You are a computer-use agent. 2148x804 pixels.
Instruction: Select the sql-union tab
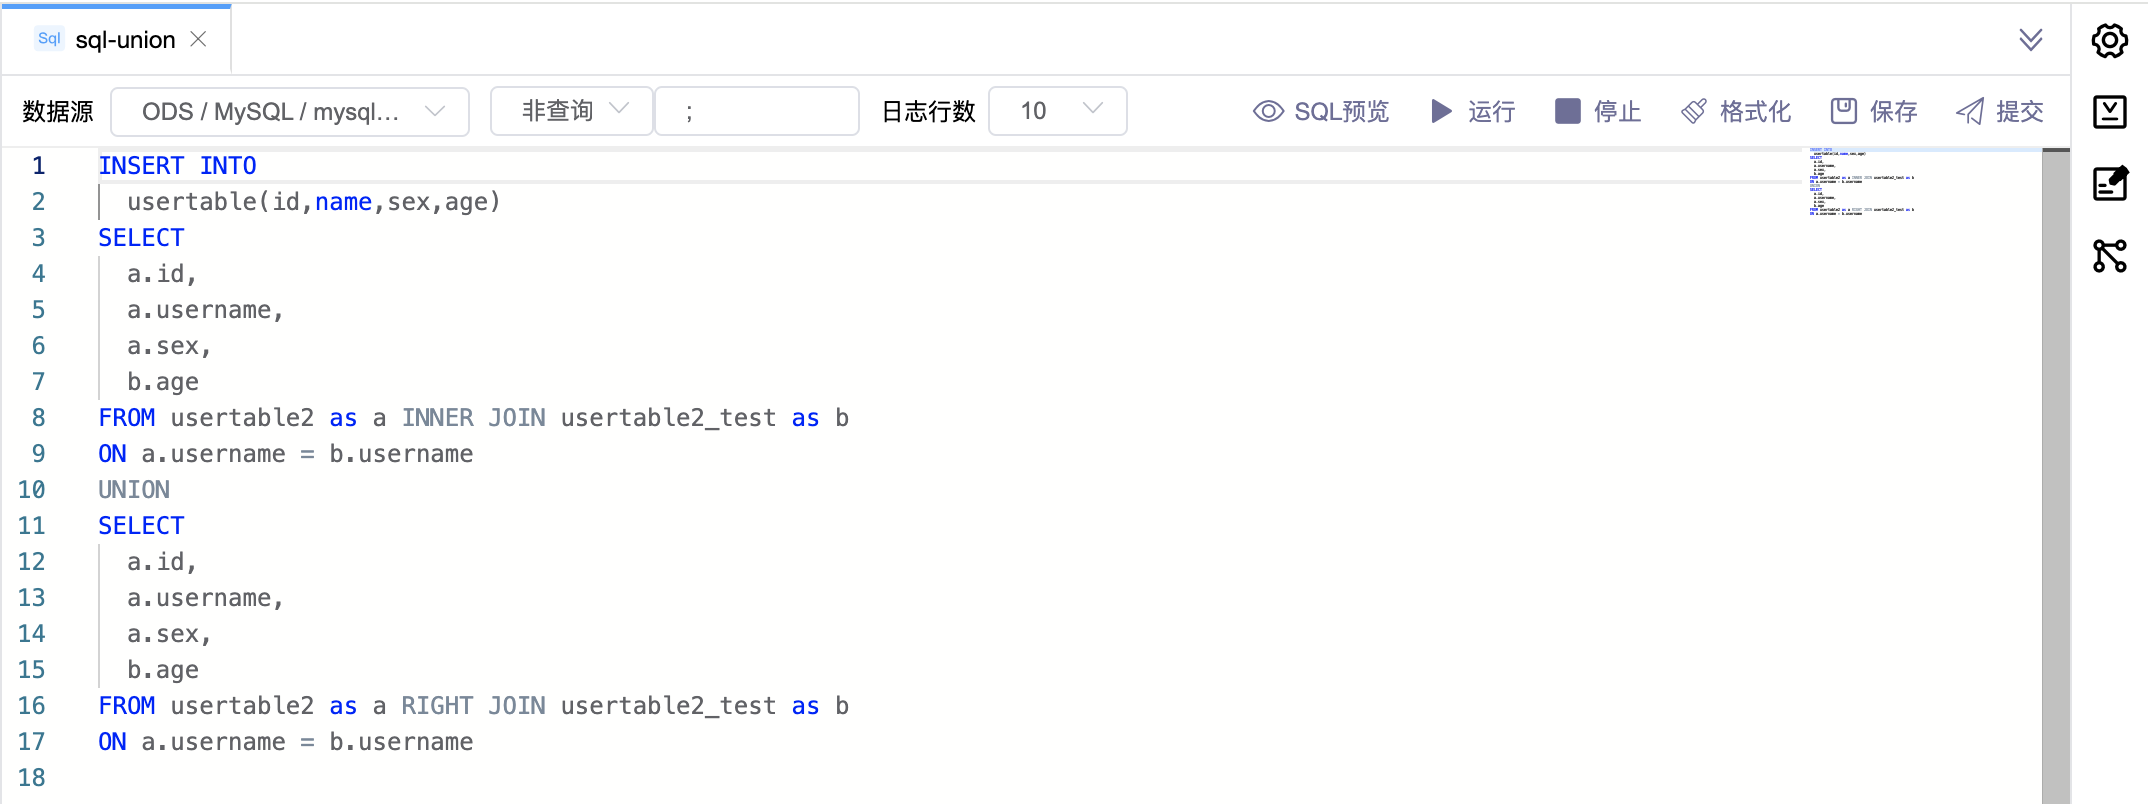click(x=125, y=40)
